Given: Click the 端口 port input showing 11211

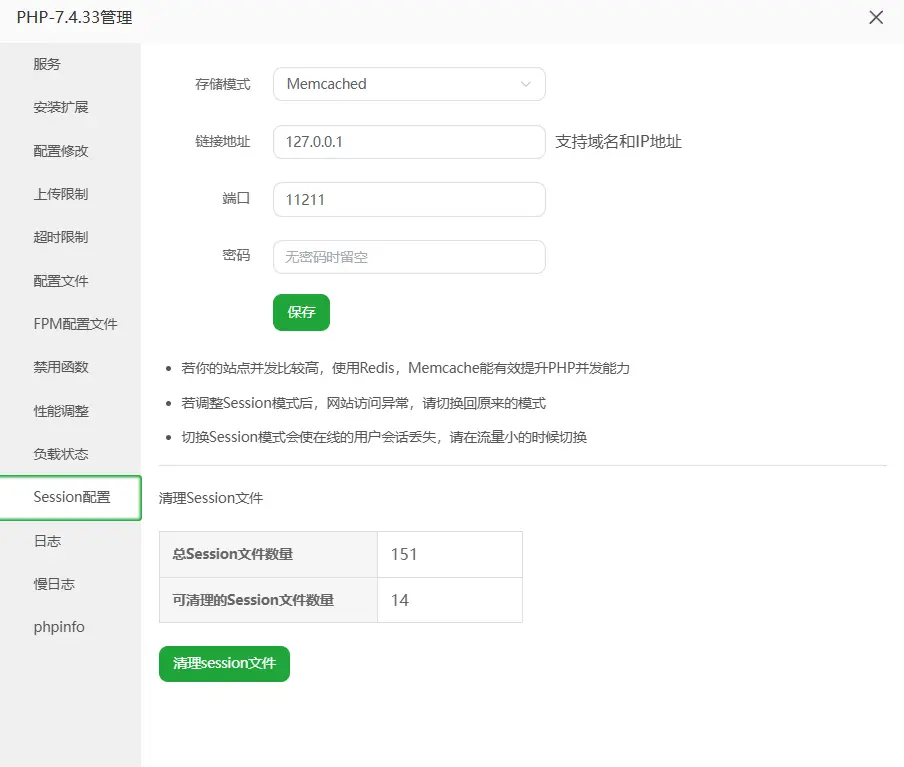Looking at the screenshot, I should pyautogui.click(x=408, y=199).
